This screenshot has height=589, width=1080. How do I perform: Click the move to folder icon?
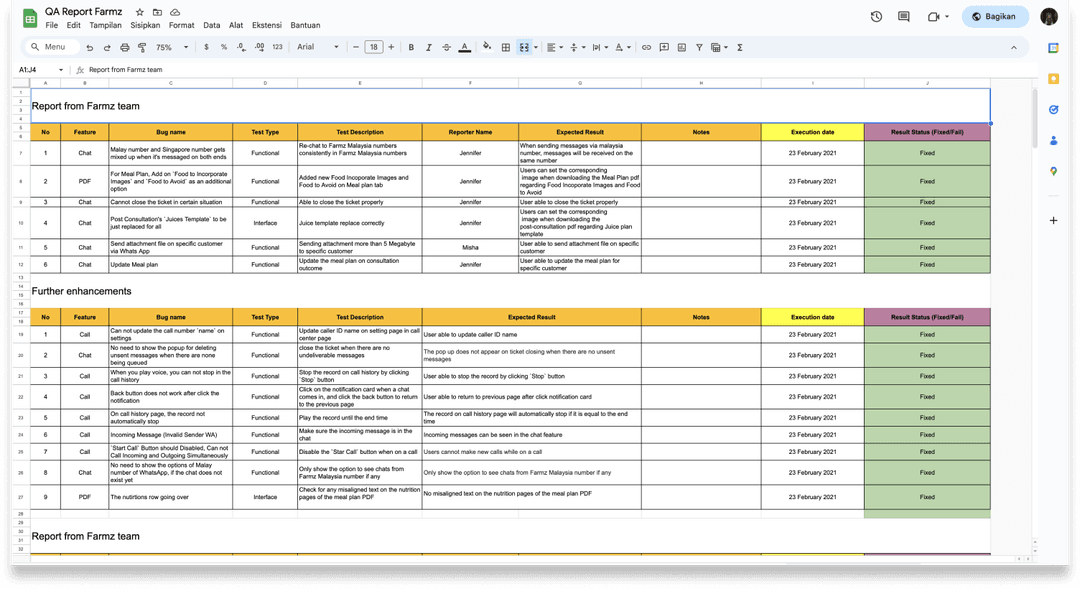point(157,12)
